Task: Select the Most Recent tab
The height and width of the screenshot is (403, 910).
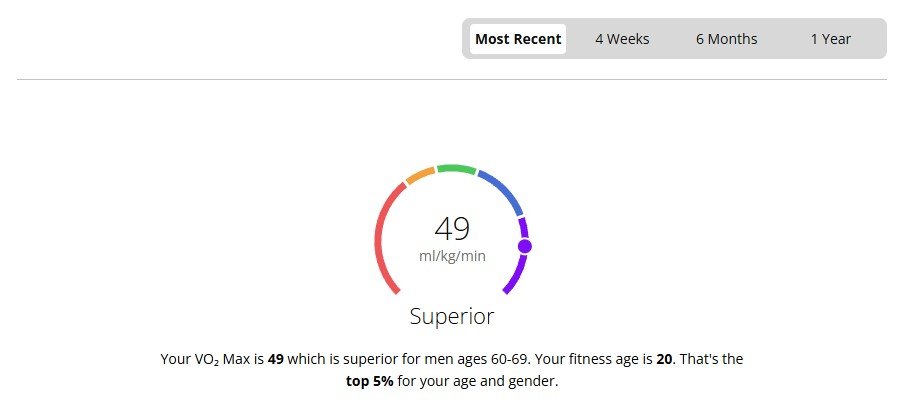Action: pos(518,39)
